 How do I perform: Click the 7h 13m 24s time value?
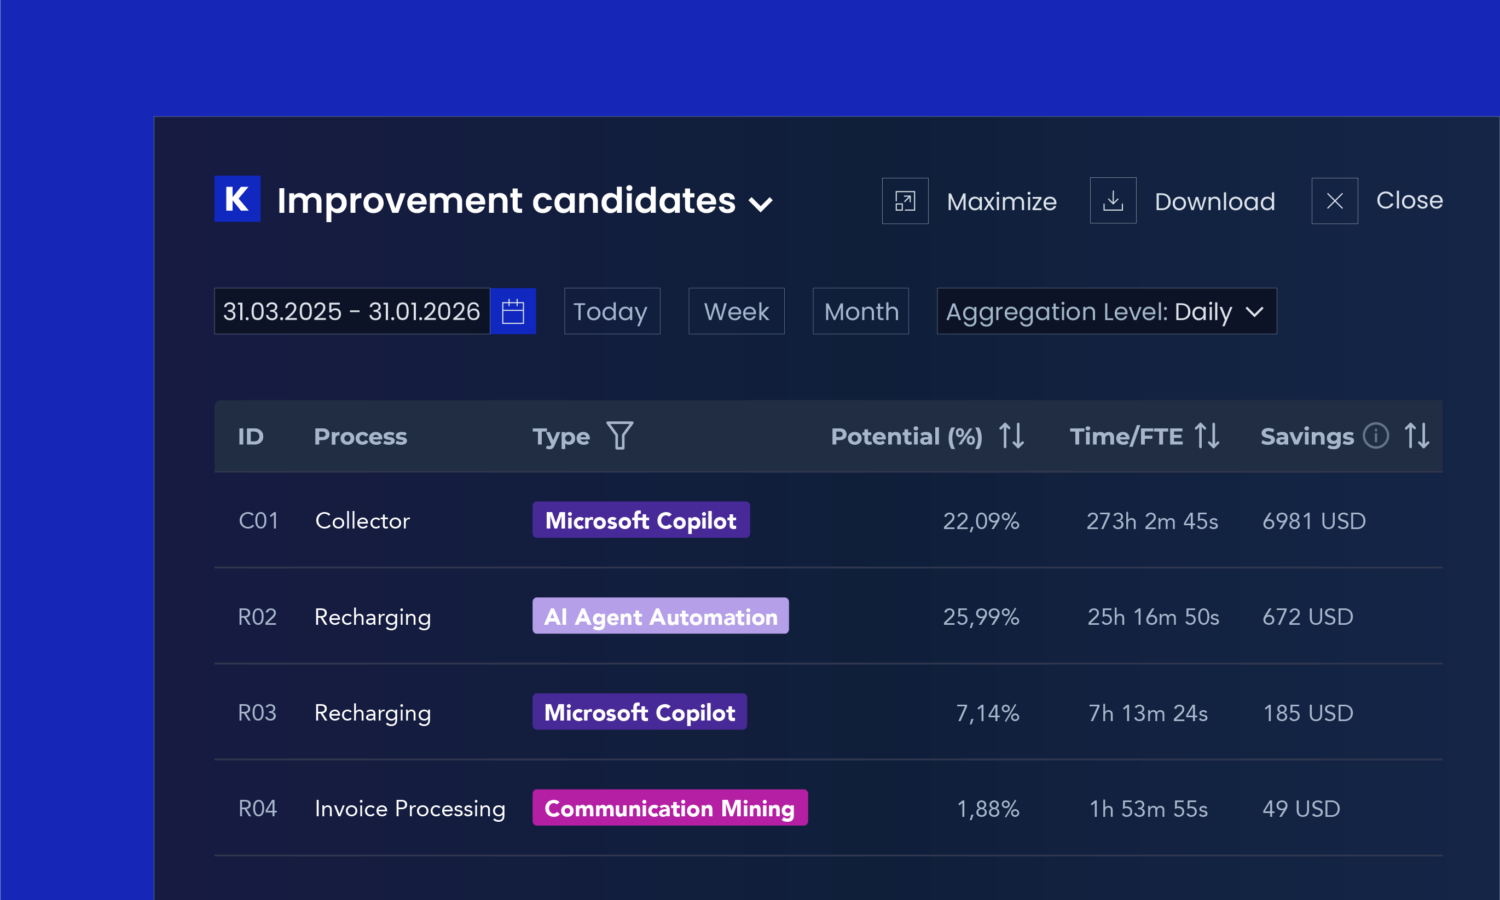coord(1149,714)
